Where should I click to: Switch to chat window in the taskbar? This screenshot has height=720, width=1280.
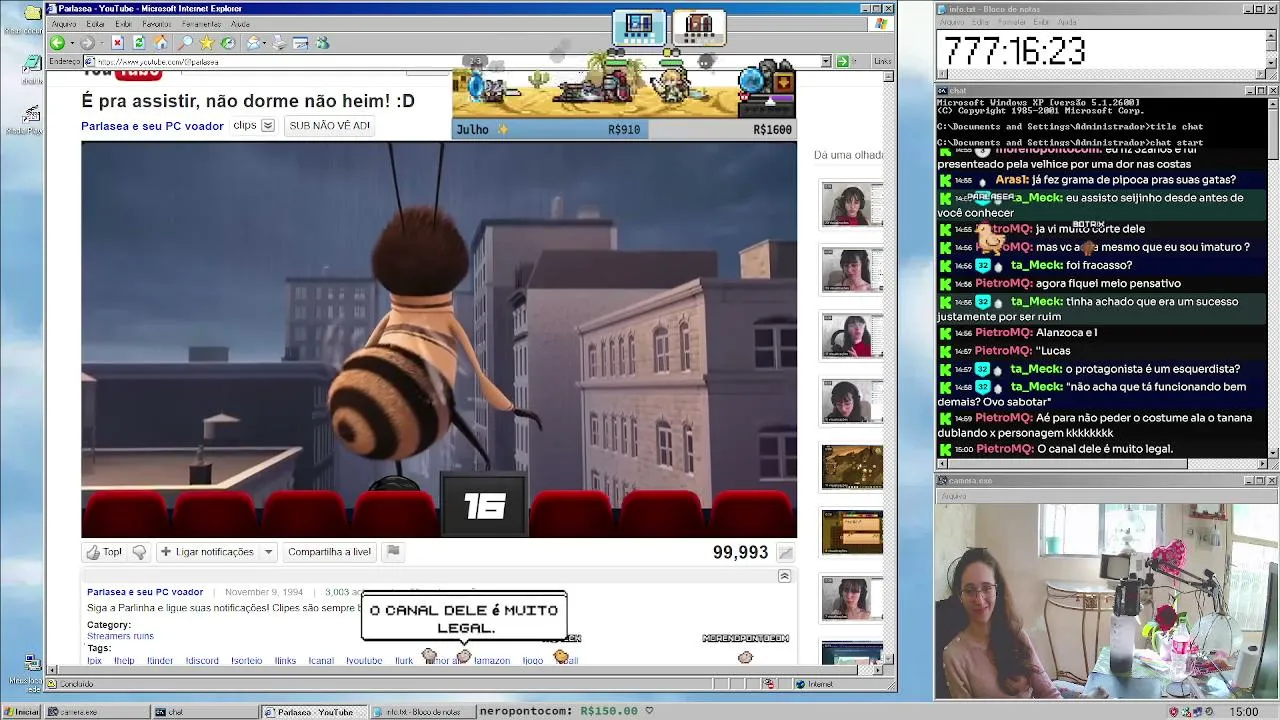(x=204, y=712)
